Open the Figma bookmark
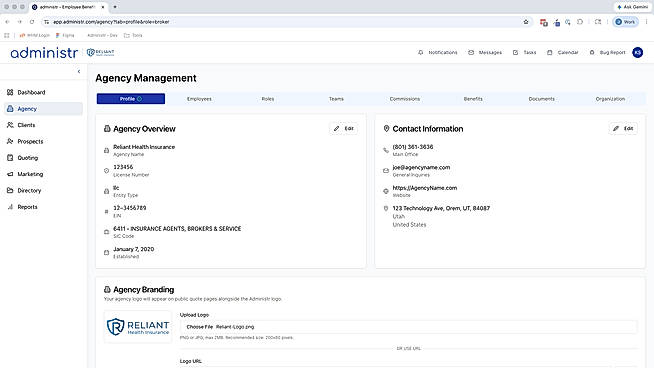This screenshot has width=654, height=368. point(65,35)
